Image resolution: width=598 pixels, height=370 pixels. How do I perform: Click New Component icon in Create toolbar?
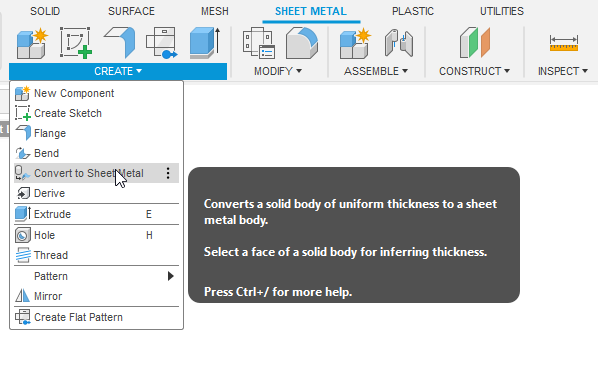tap(32, 43)
